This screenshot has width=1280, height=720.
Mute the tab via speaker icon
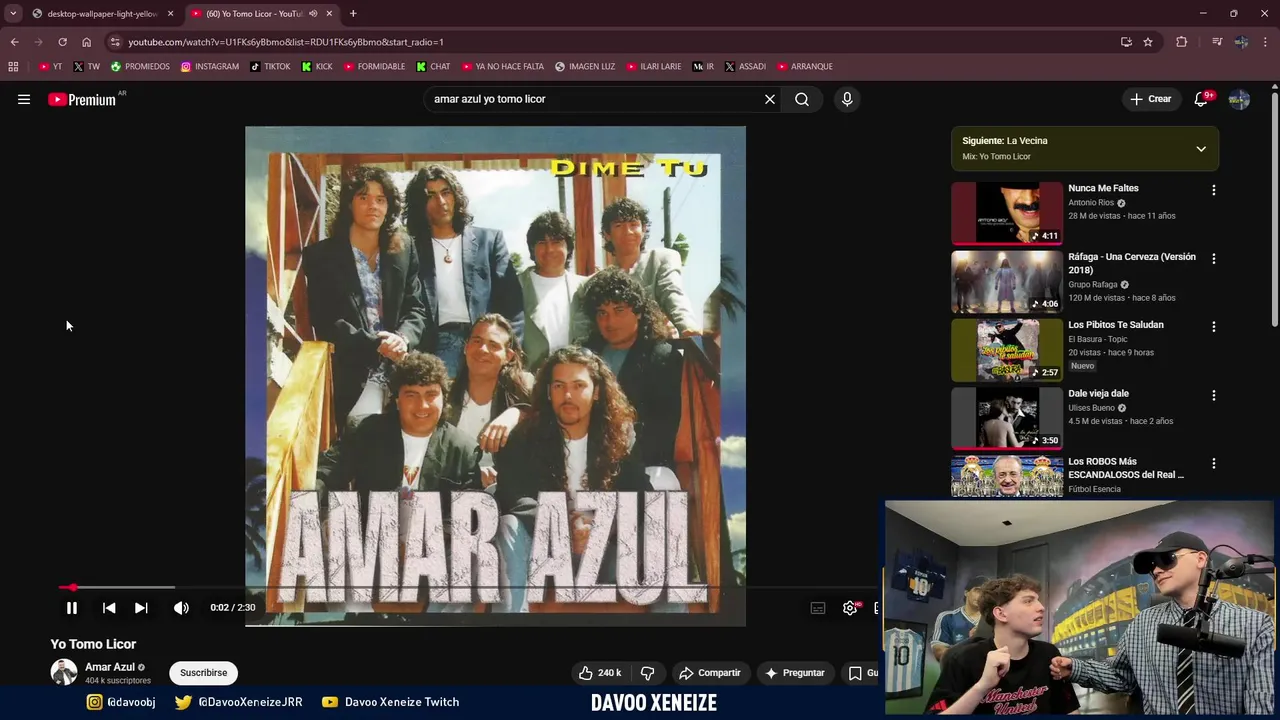pyautogui.click(x=313, y=14)
